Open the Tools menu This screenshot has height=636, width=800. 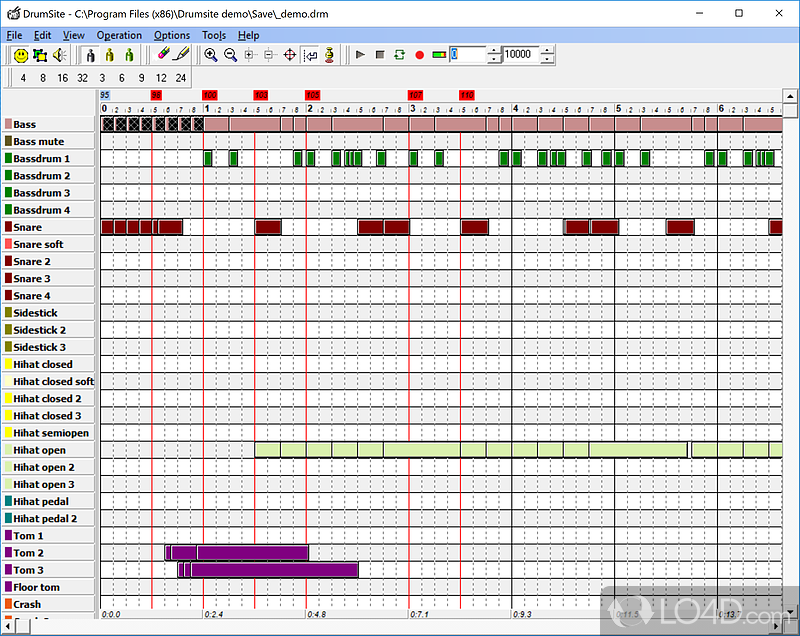tap(214, 35)
